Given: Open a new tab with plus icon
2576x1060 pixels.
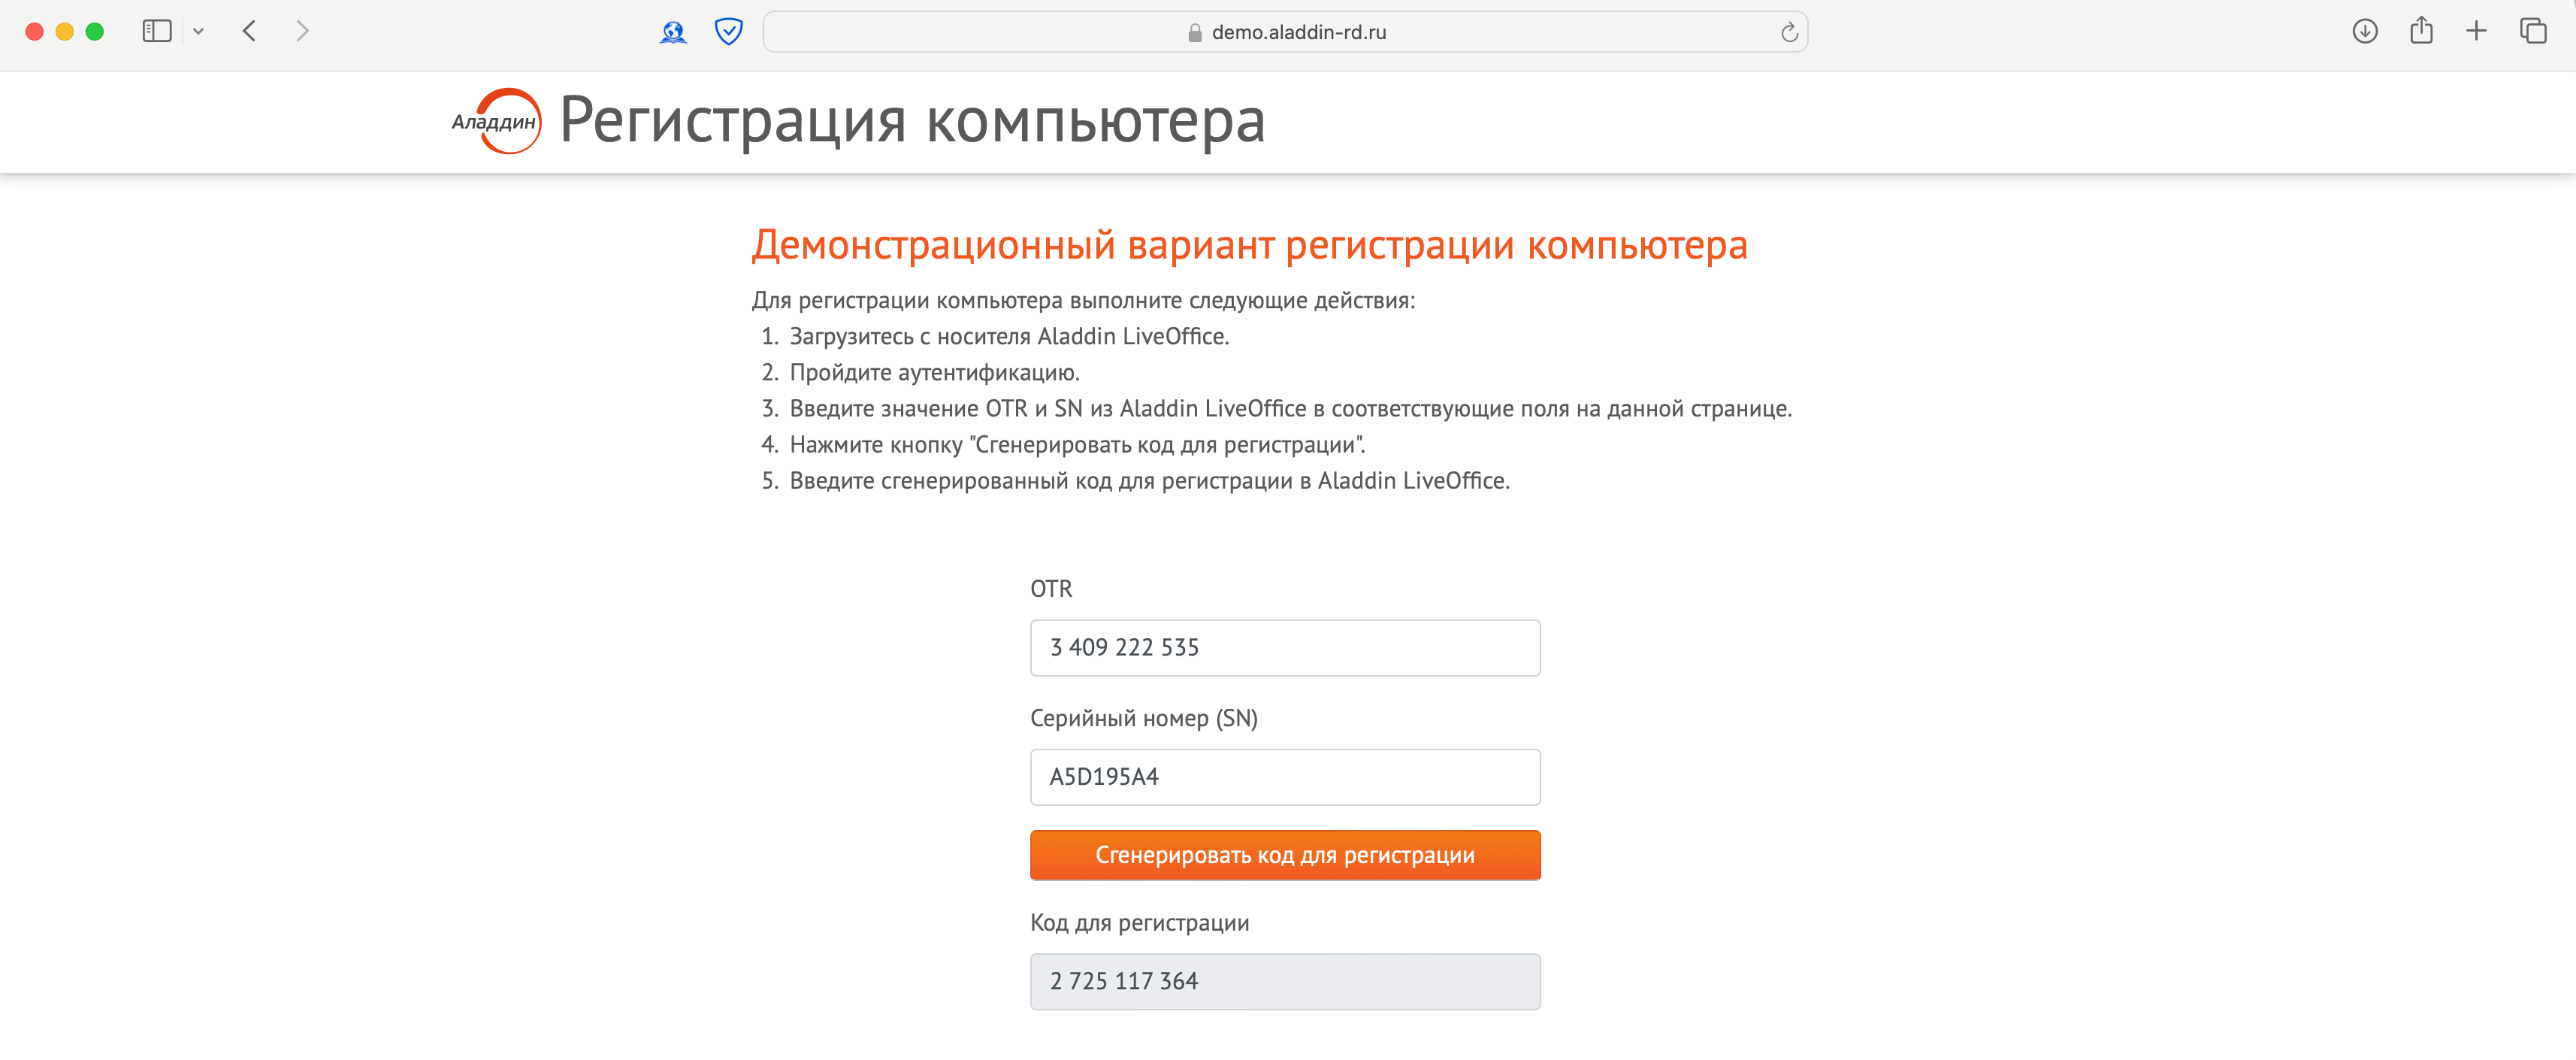Looking at the screenshot, I should coord(2476,31).
